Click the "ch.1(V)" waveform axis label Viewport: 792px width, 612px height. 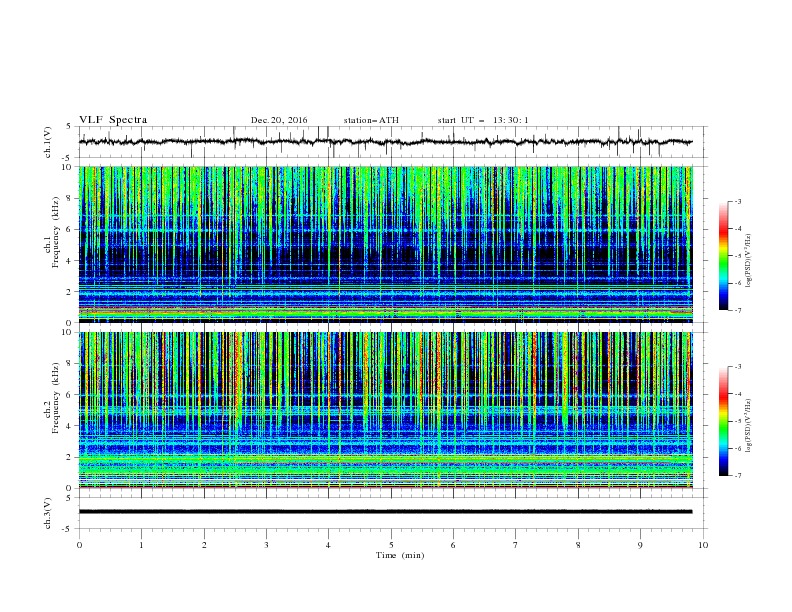click(x=48, y=142)
